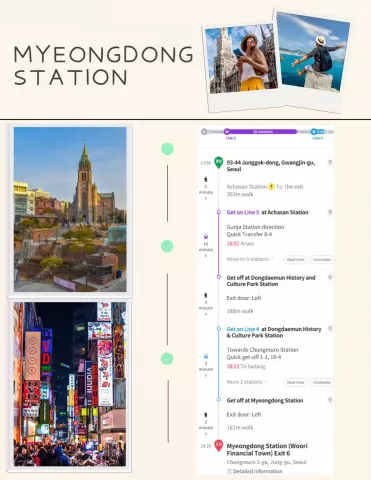Expand Move 2 stations list
The width and height of the screenshot is (371, 480).
[247, 382]
